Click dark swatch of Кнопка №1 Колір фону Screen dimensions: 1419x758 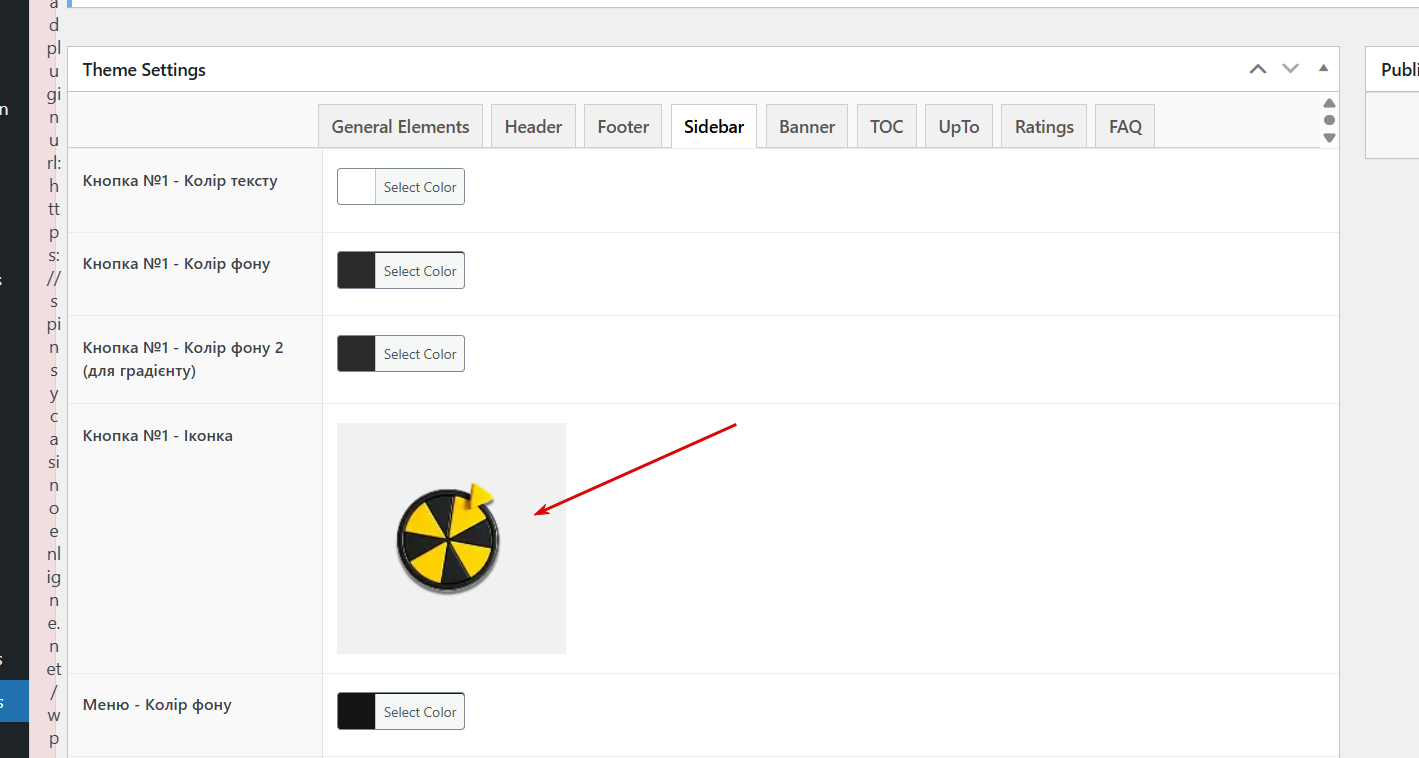356,271
